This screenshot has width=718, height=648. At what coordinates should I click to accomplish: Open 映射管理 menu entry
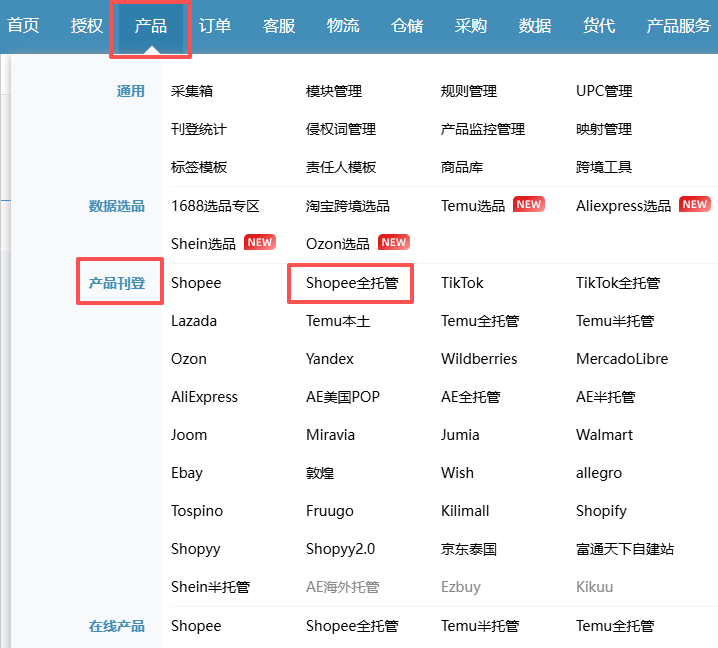click(604, 129)
